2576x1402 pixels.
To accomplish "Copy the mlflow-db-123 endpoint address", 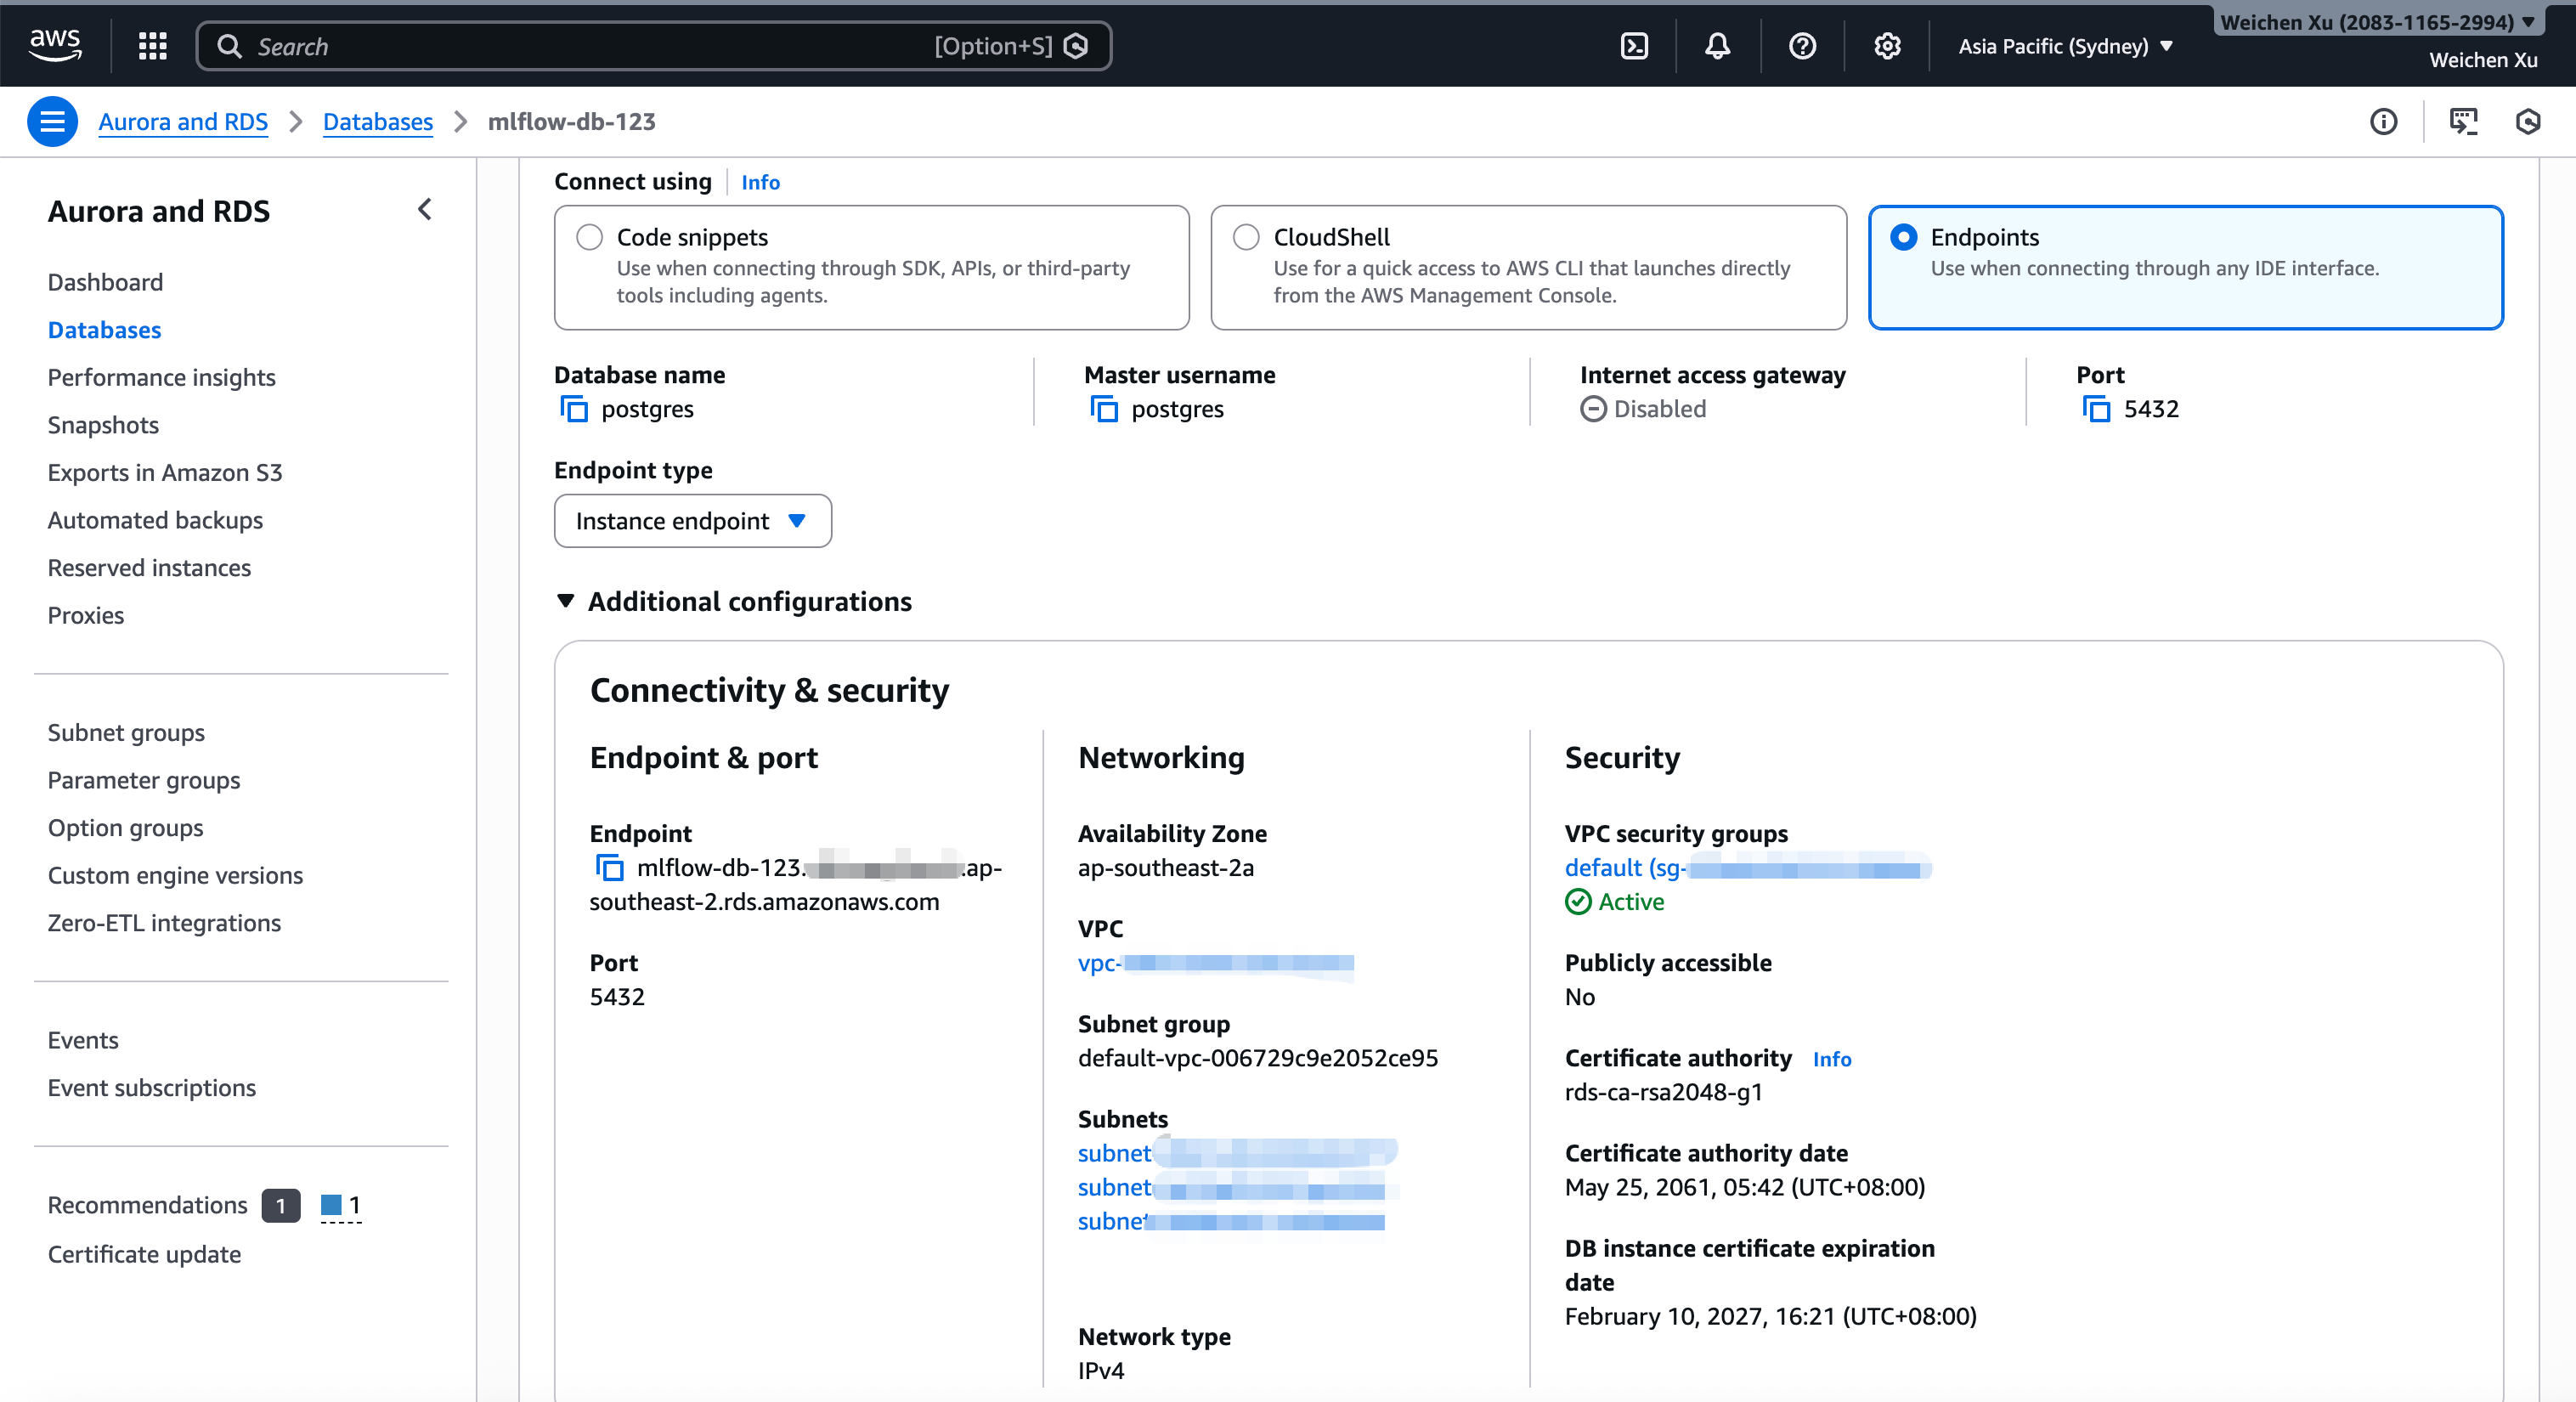I will (609, 867).
